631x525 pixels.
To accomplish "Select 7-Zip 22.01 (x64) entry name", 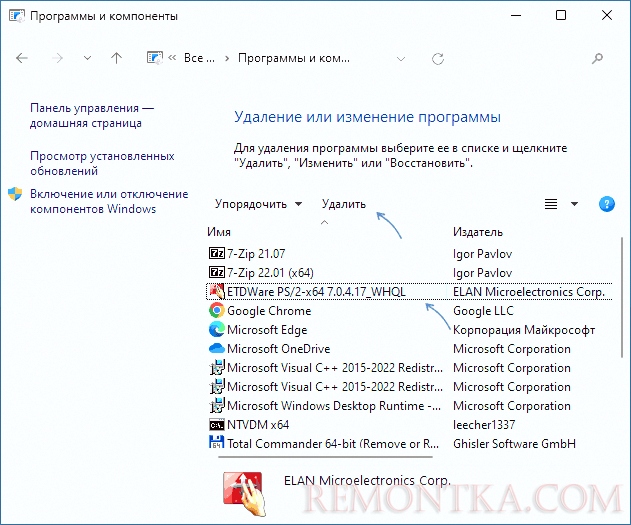I will 270,273.
